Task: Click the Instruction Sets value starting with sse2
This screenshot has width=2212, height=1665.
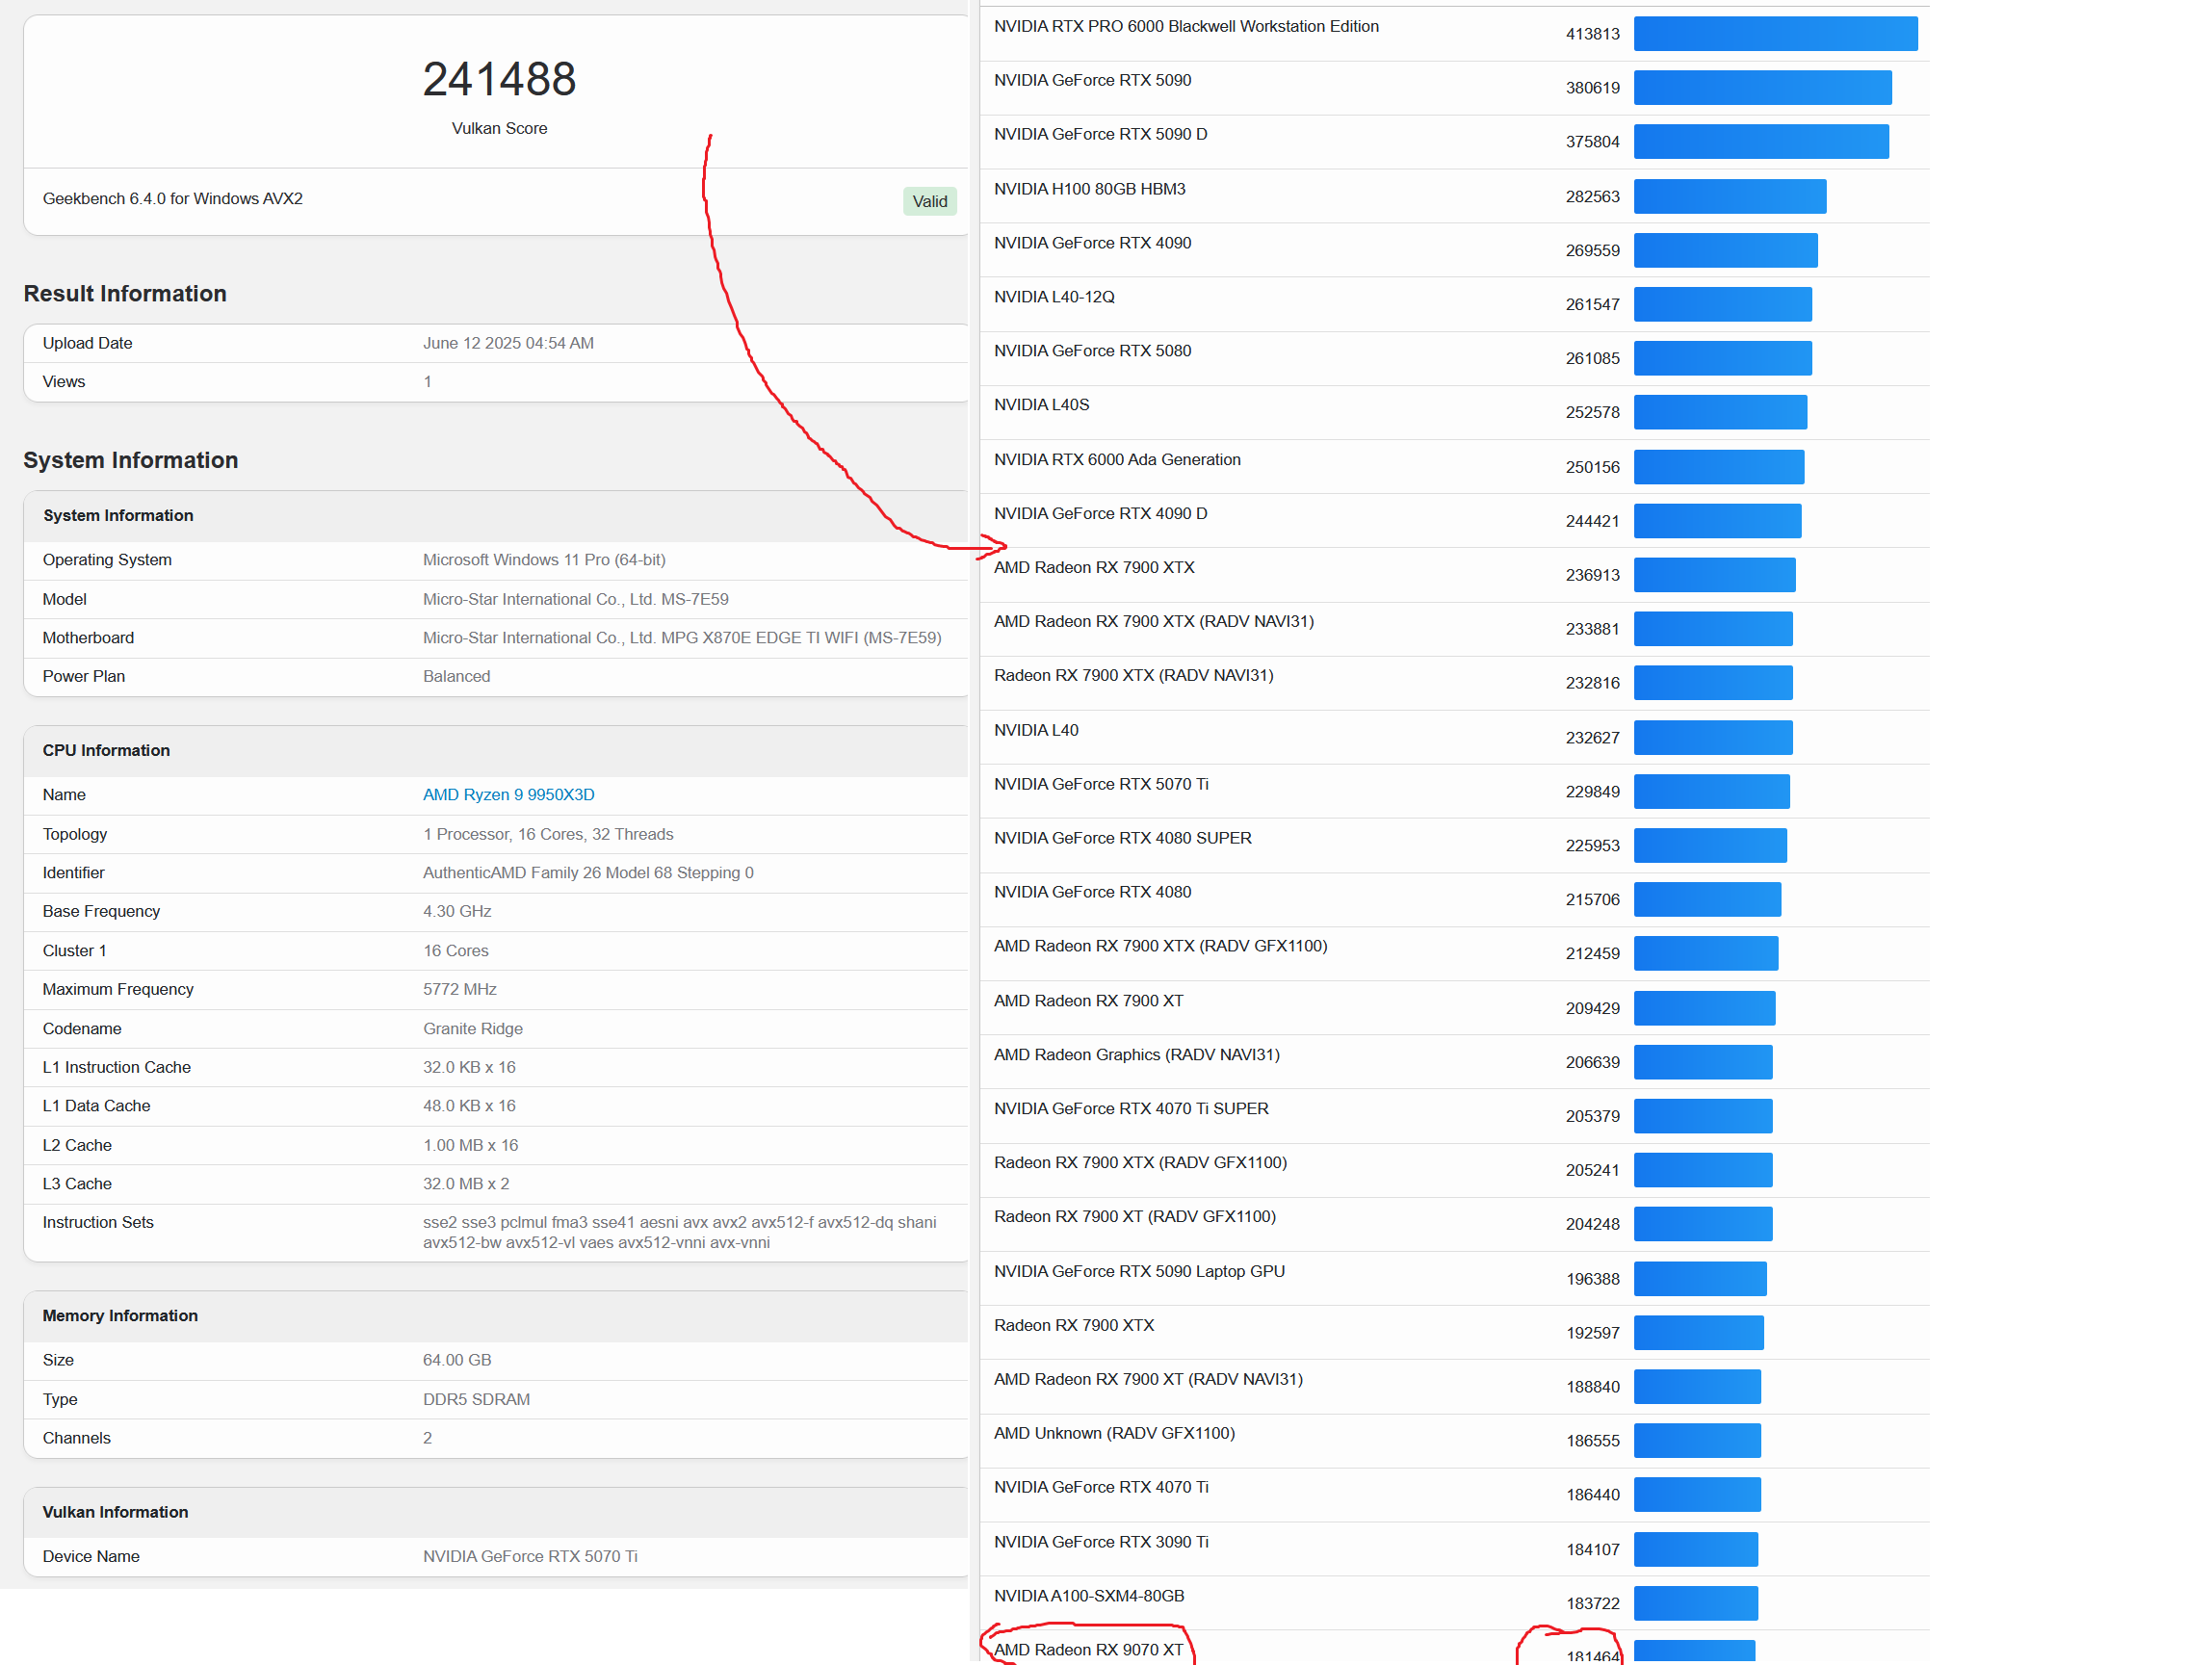Action: [x=679, y=1233]
